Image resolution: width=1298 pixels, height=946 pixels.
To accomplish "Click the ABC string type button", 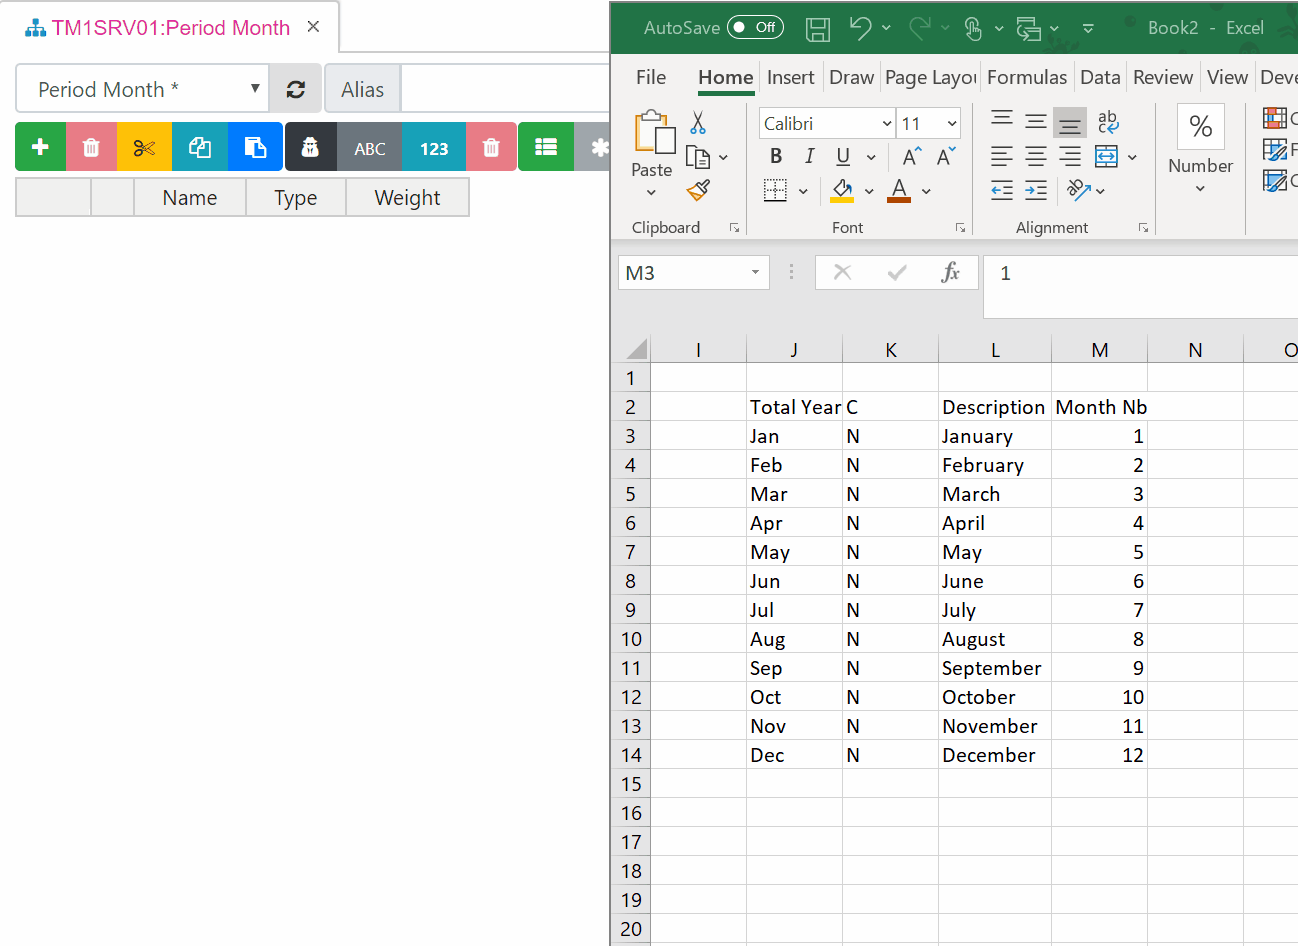I will point(369,147).
